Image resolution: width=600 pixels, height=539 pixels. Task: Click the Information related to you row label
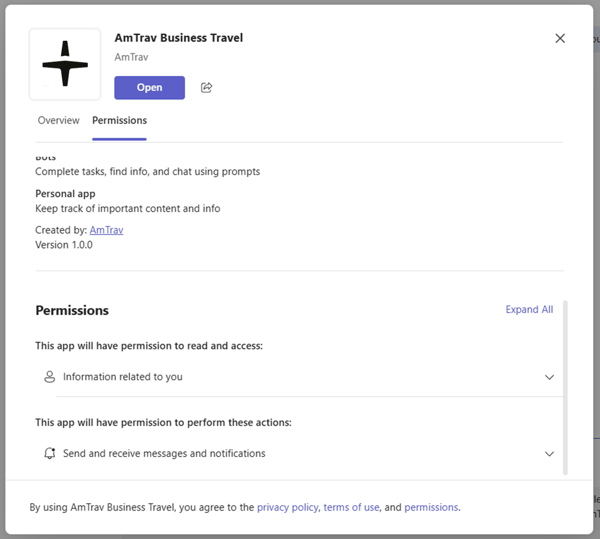click(123, 377)
